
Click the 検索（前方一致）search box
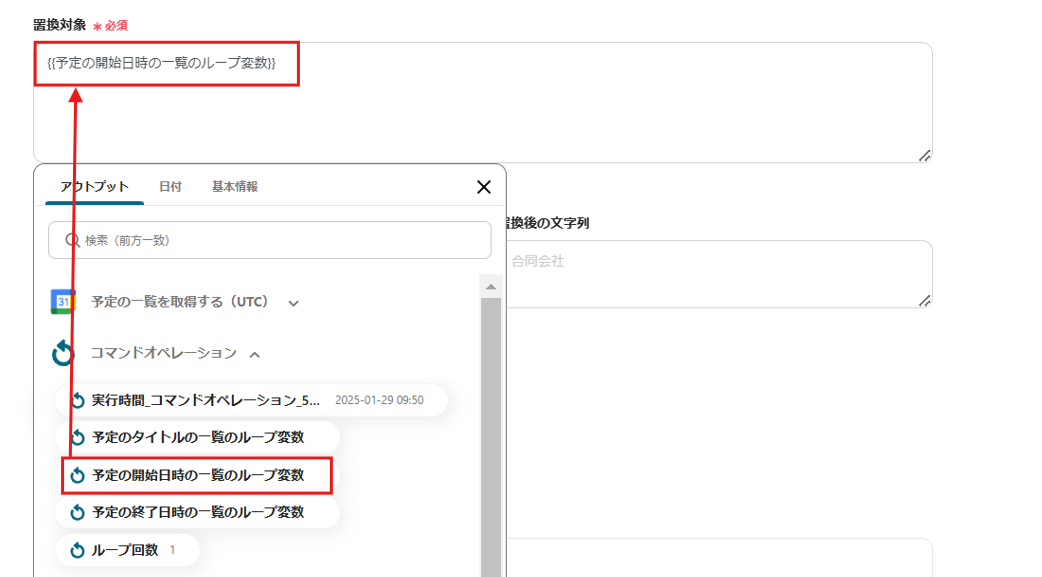click(270, 240)
